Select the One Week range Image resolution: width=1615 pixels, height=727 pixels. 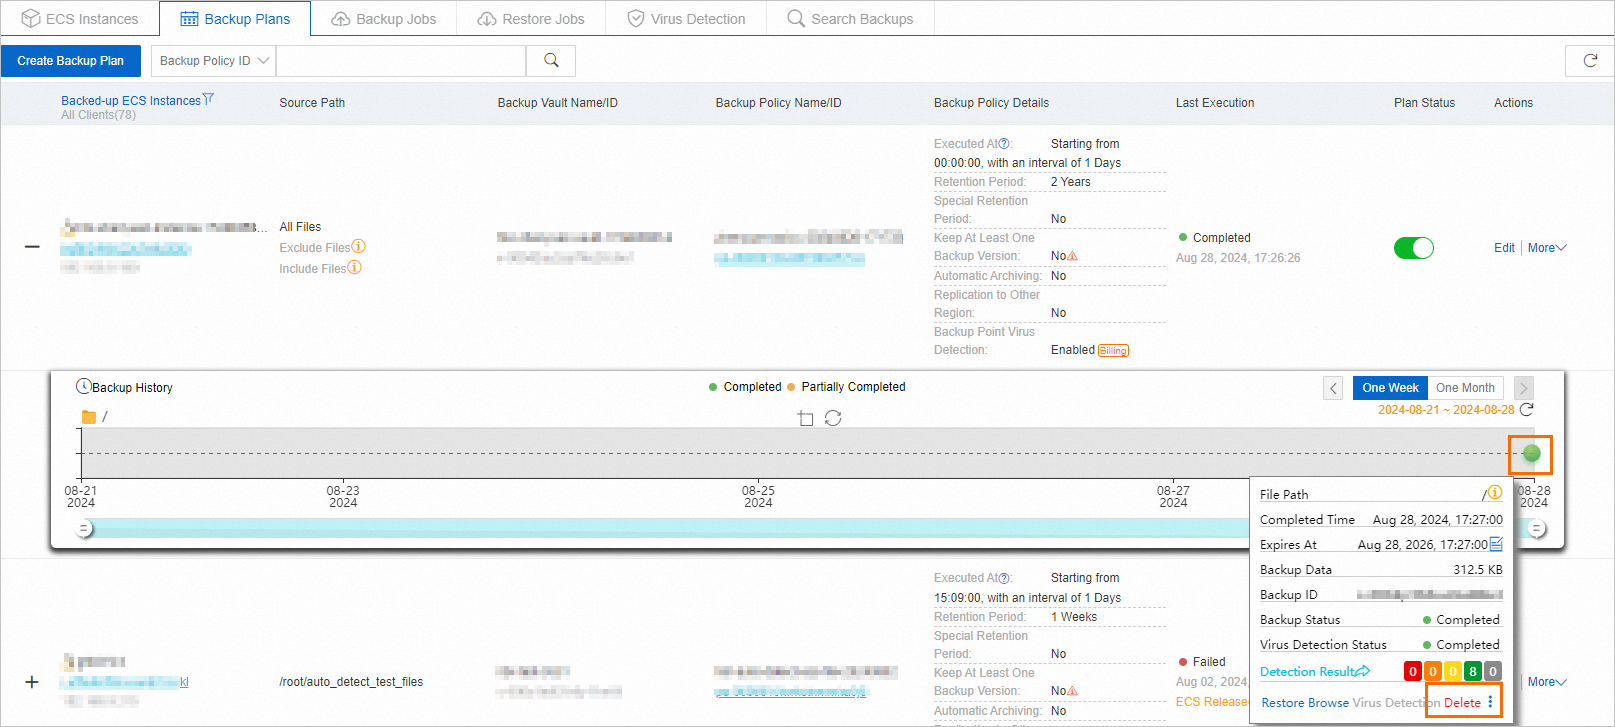coord(1390,388)
